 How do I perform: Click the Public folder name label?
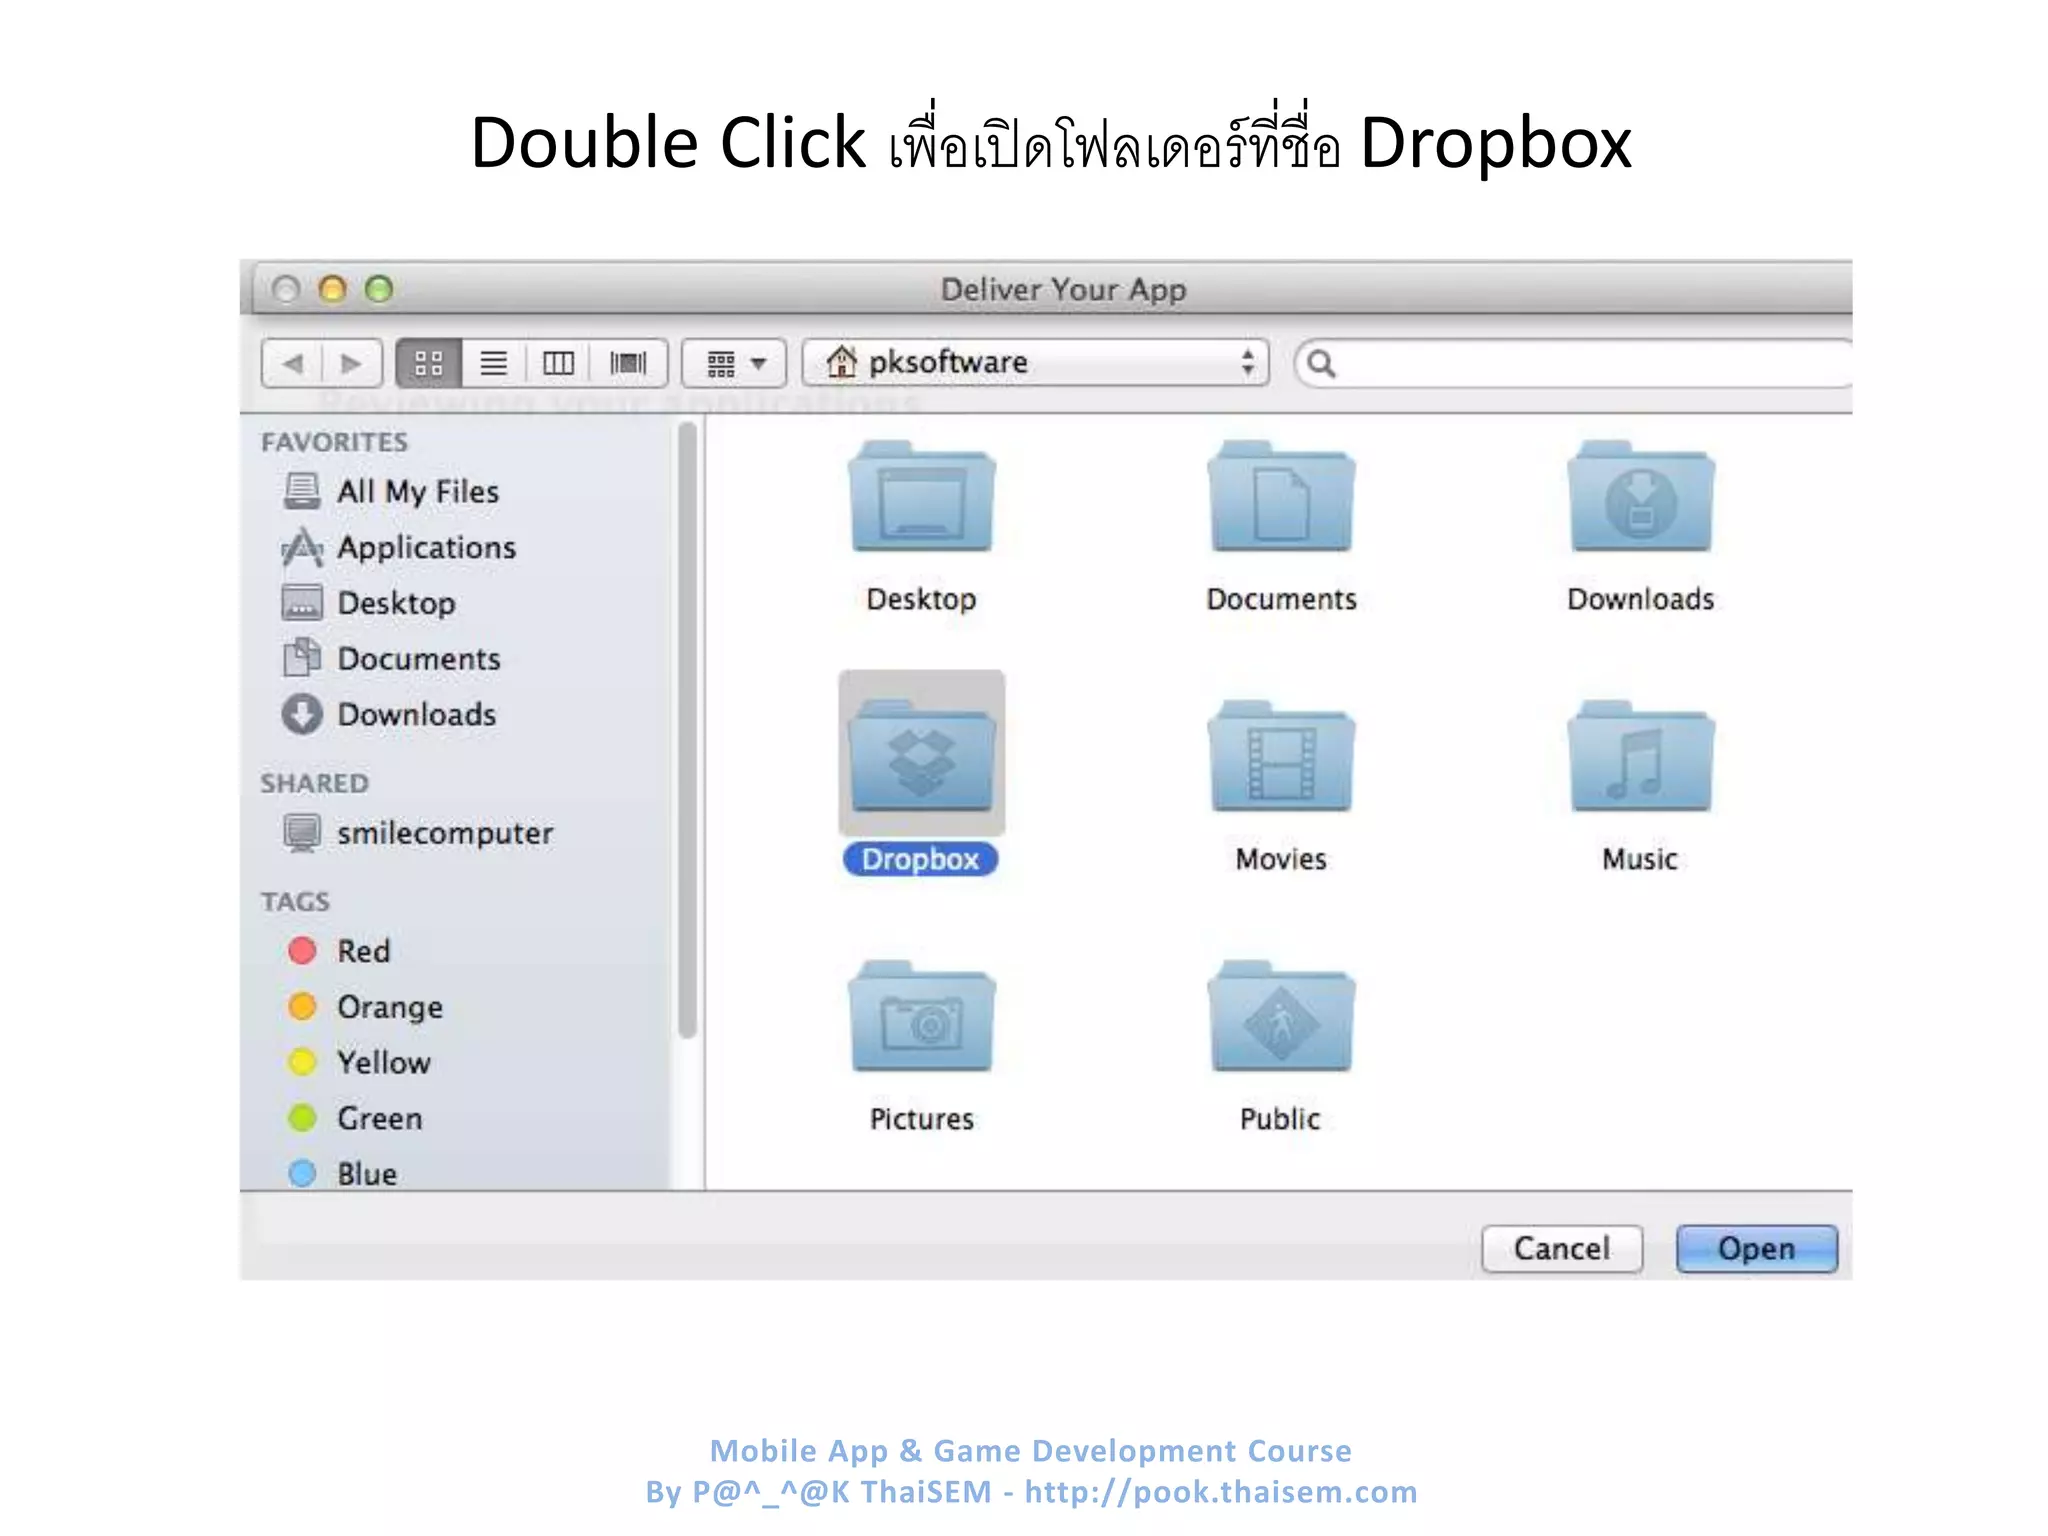(x=1281, y=1119)
